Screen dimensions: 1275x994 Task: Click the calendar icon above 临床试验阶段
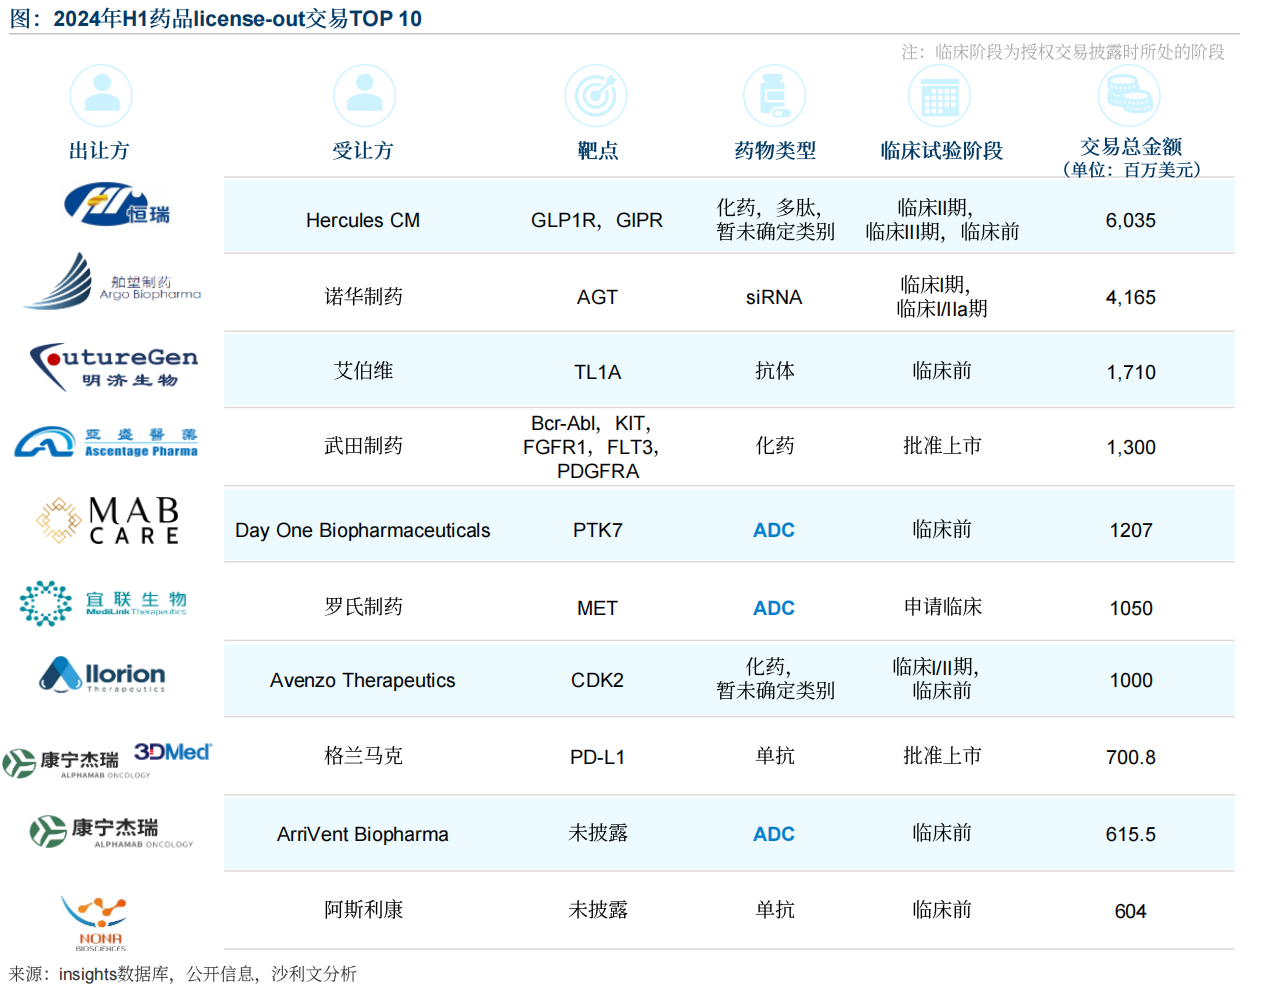click(x=939, y=96)
